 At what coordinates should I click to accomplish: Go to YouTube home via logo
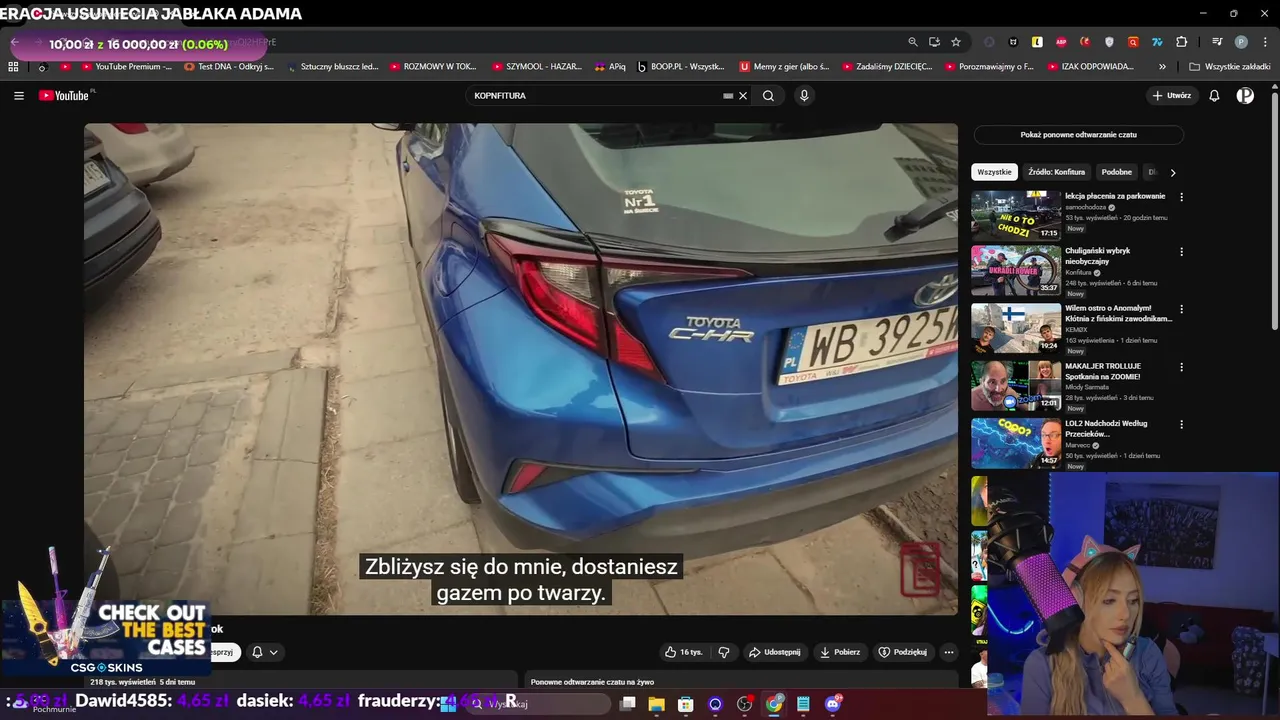click(66, 96)
